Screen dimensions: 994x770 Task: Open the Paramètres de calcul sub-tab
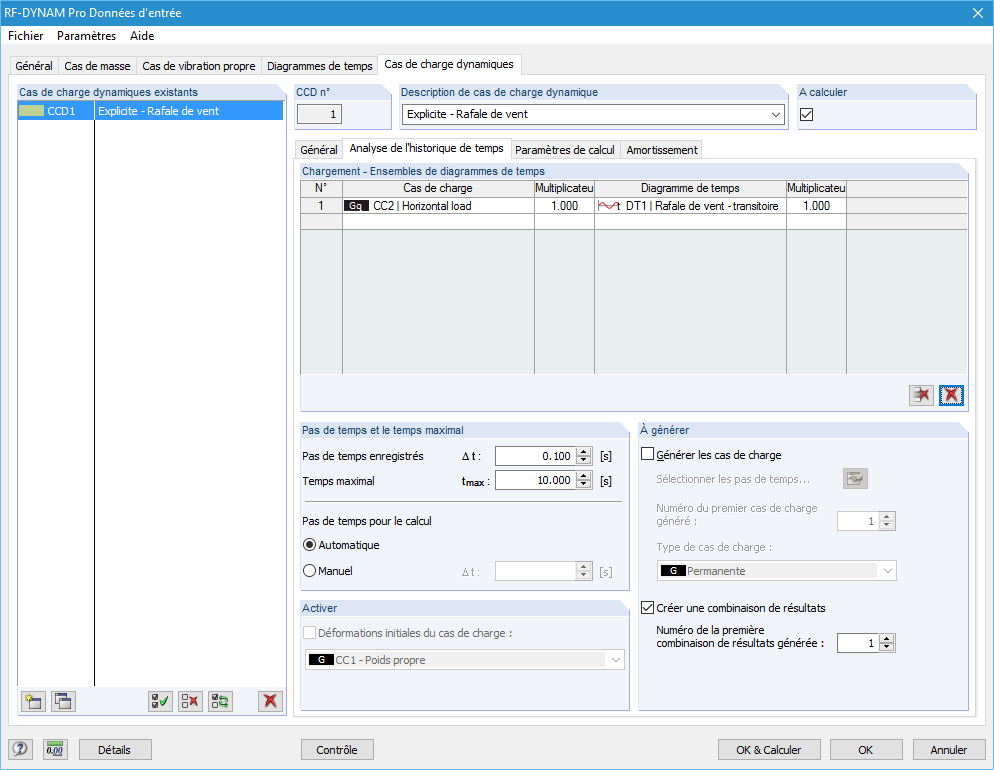pos(565,150)
